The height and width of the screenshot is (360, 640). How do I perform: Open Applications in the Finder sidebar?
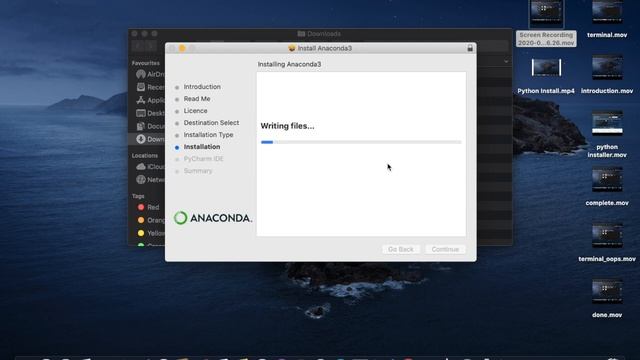pos(151,100)
